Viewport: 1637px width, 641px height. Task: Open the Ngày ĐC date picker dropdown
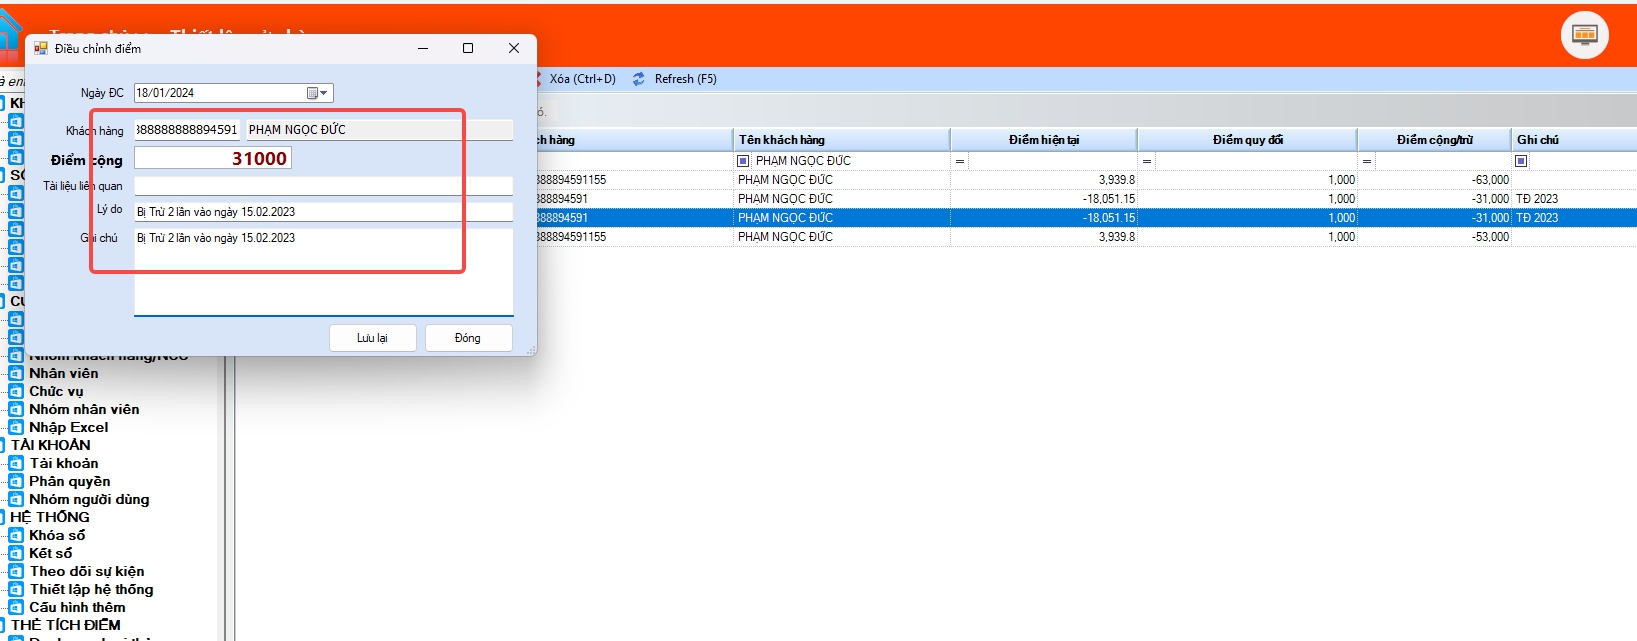coord(318,93)
